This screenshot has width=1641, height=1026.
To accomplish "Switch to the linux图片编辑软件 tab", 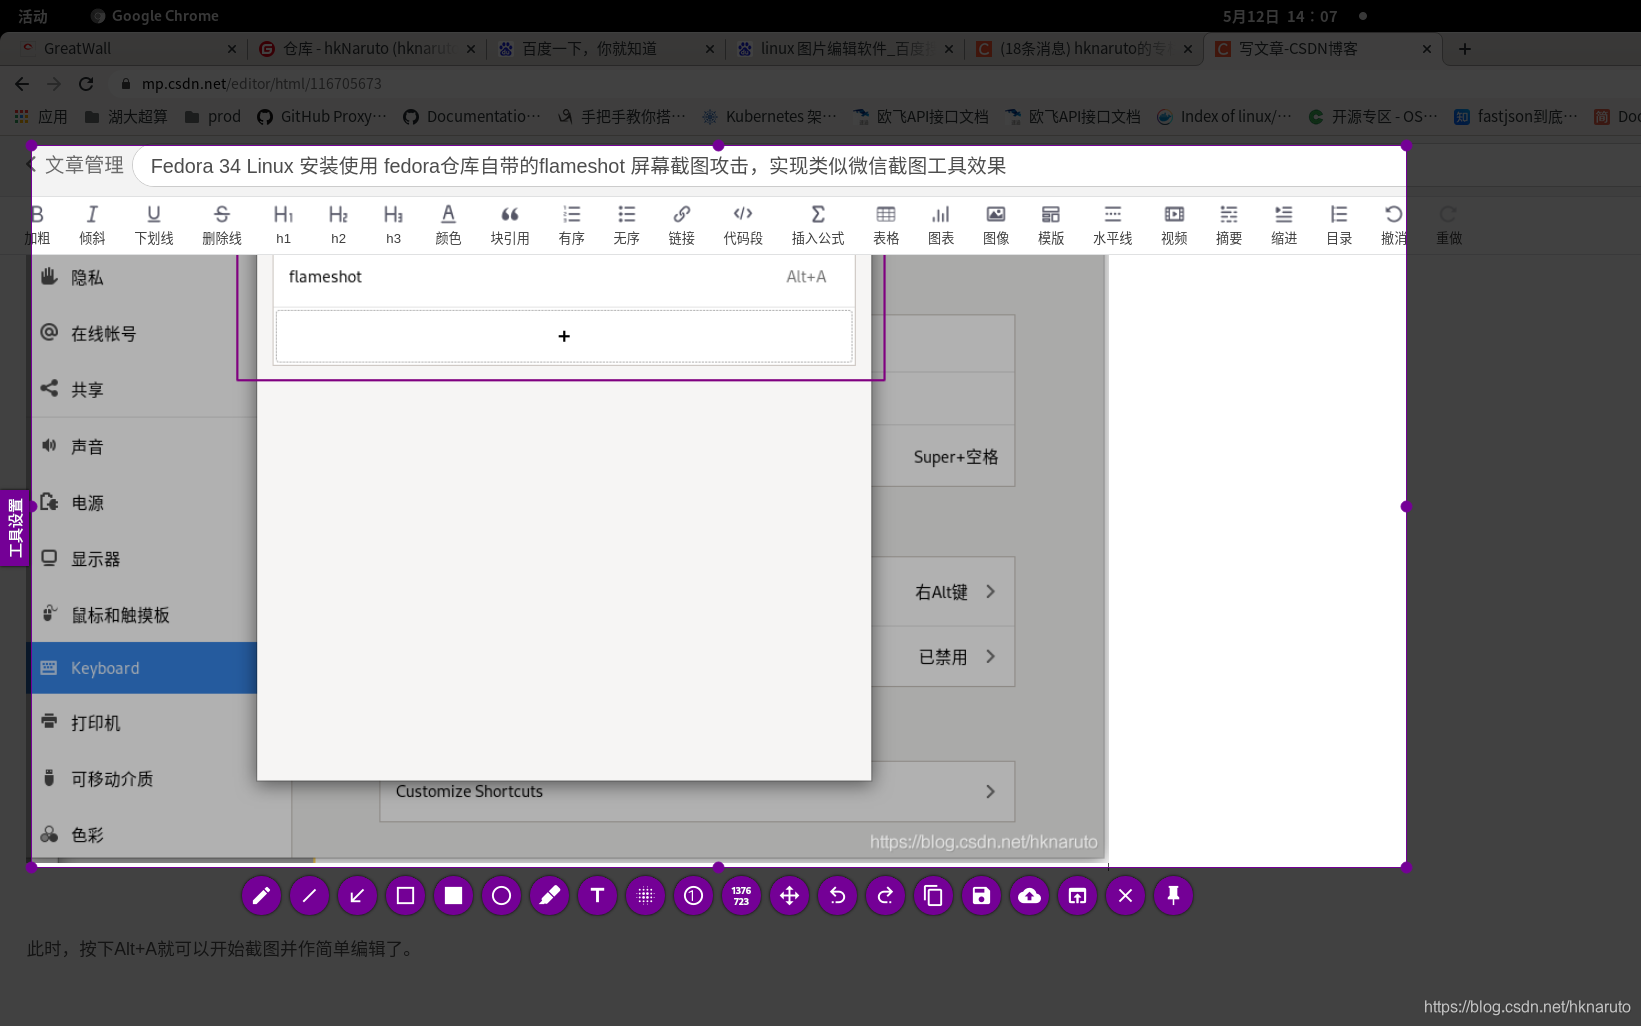I will [845, 48].
